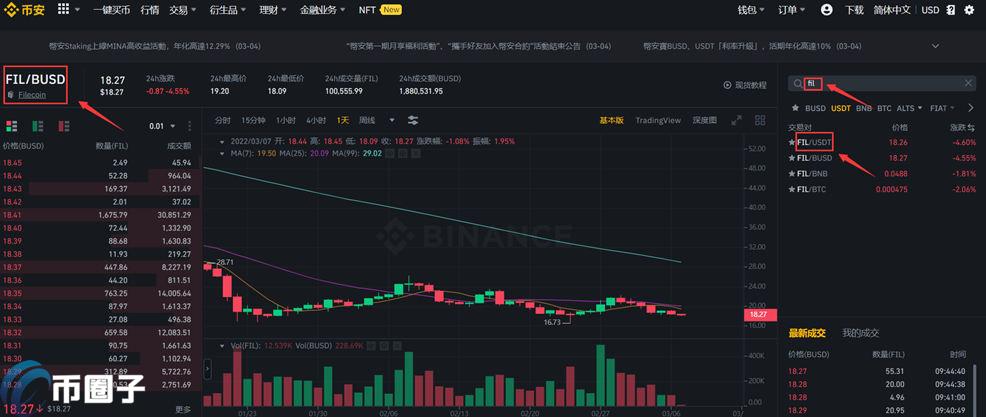Expand the FIAT market dropdown
This screenshot has width=986, height=417.
click(x=942, y=108)
